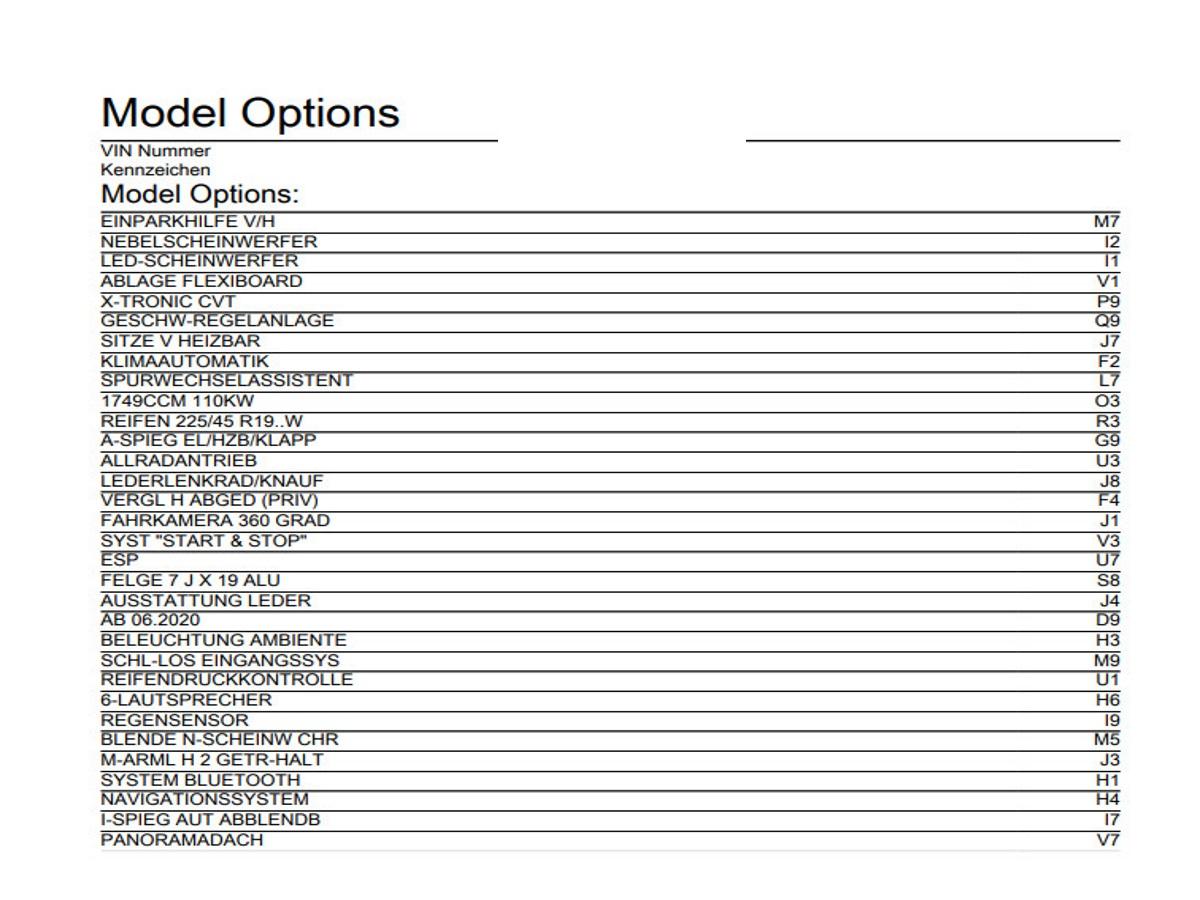Select the BELEUCHTUNG AMBIENTE row
The height and width of the screenshot is (900, 1200).
coord(610,641)
